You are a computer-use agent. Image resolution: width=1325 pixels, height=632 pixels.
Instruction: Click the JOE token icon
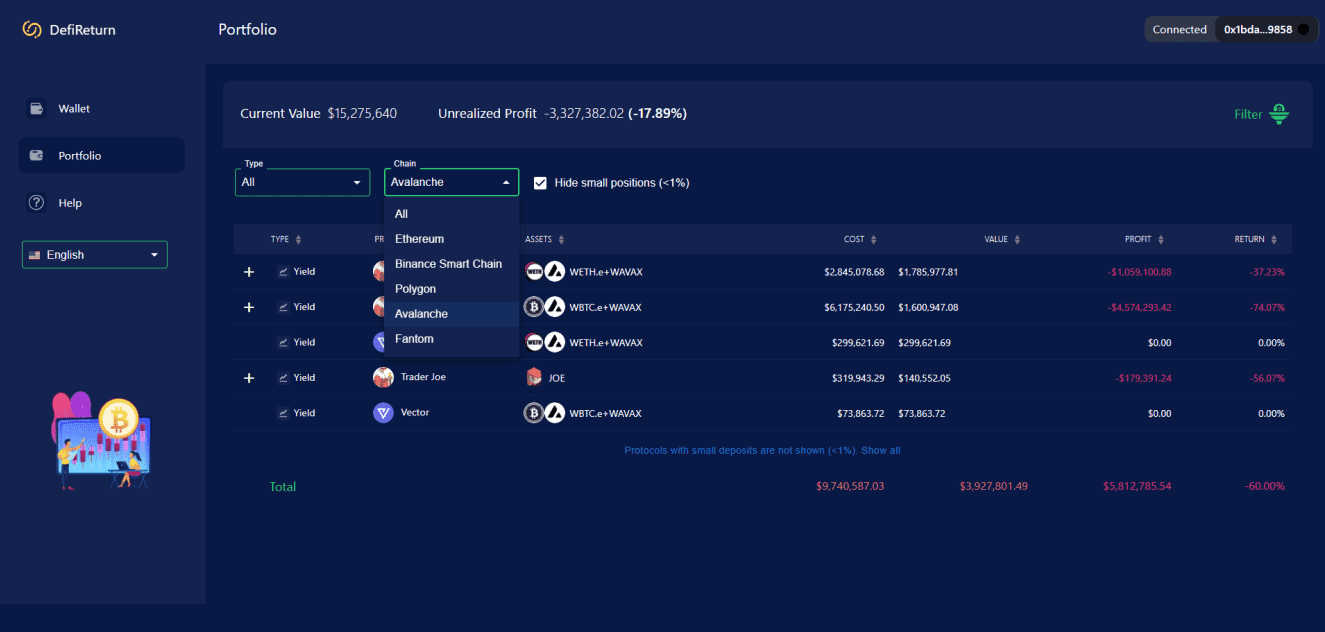pyautogui.click(x=533, y=378)
